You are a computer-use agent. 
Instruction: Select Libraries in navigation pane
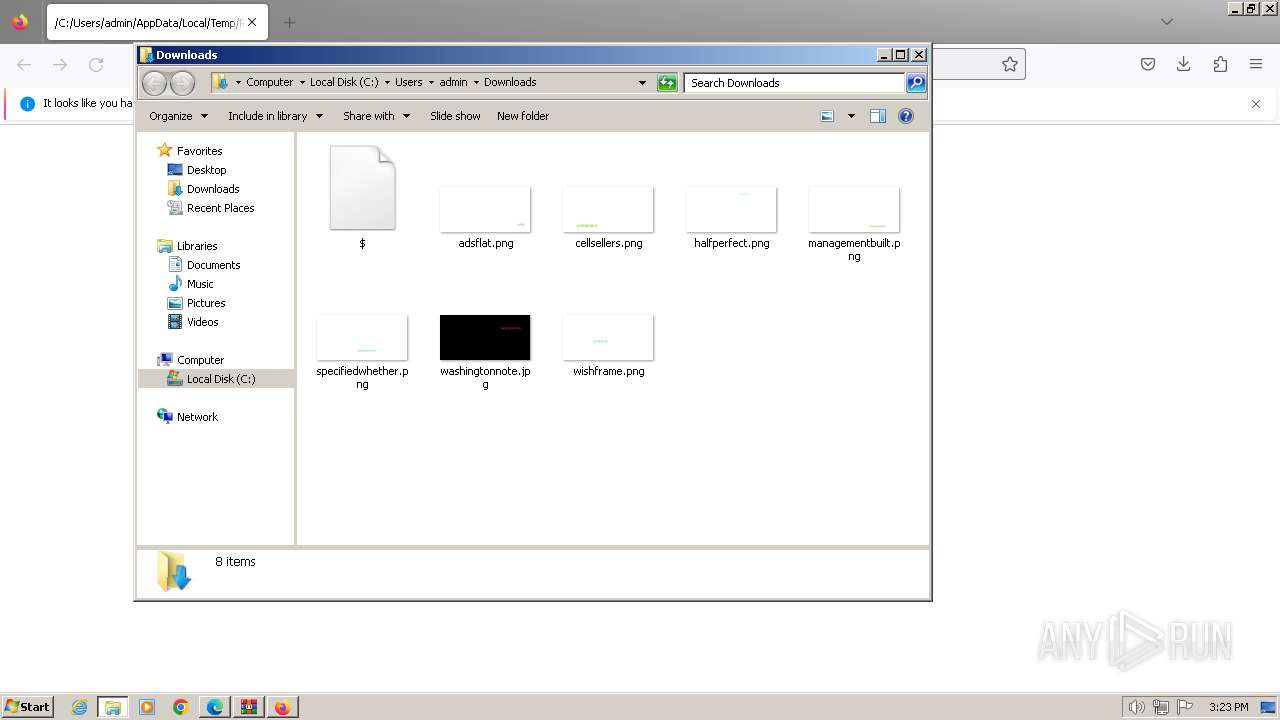pyautogui.click(x=197, y=246)
